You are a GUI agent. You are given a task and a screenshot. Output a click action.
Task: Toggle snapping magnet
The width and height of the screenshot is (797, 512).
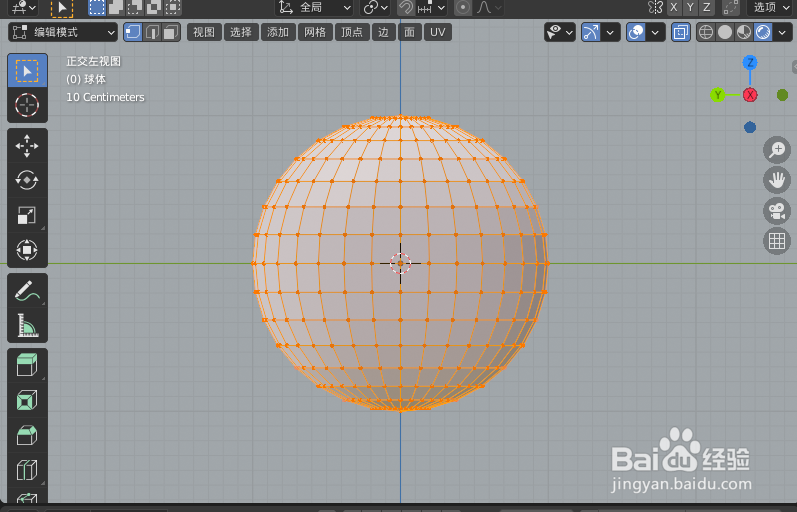click(406, 8)
